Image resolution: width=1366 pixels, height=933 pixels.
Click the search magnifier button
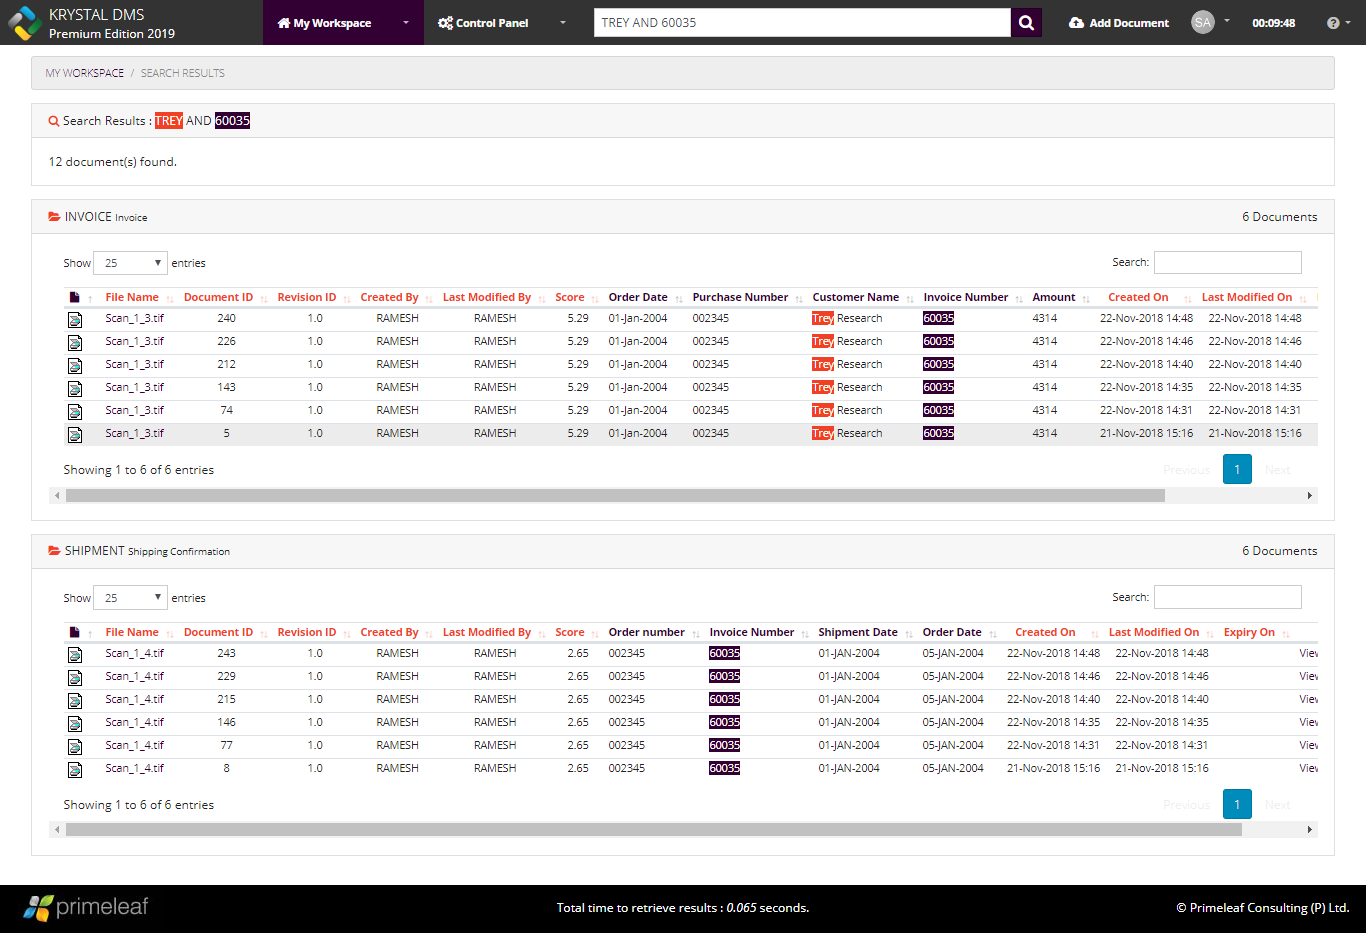[x=1026, y=22]
